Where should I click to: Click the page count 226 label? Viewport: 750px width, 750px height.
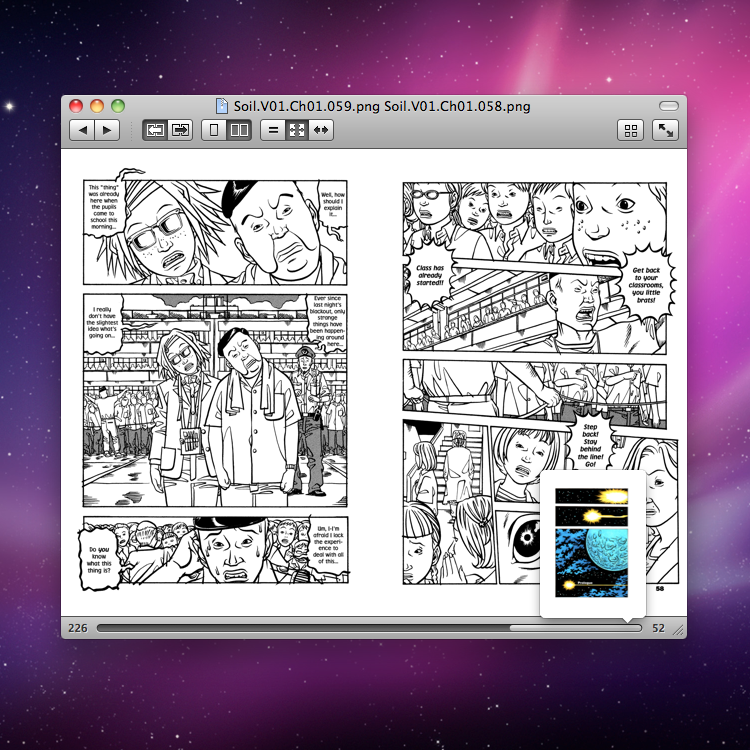click(78, 628)
